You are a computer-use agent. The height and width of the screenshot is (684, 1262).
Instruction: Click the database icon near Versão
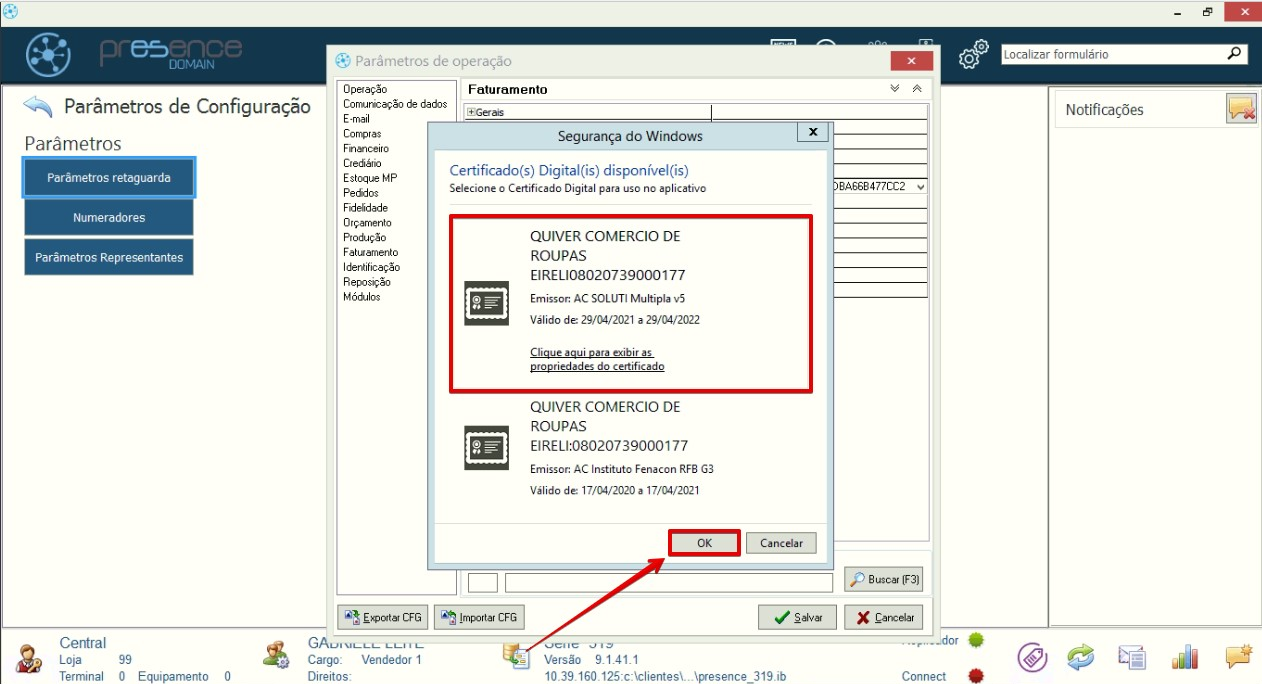pyautogui.click(x=517, y=656)
